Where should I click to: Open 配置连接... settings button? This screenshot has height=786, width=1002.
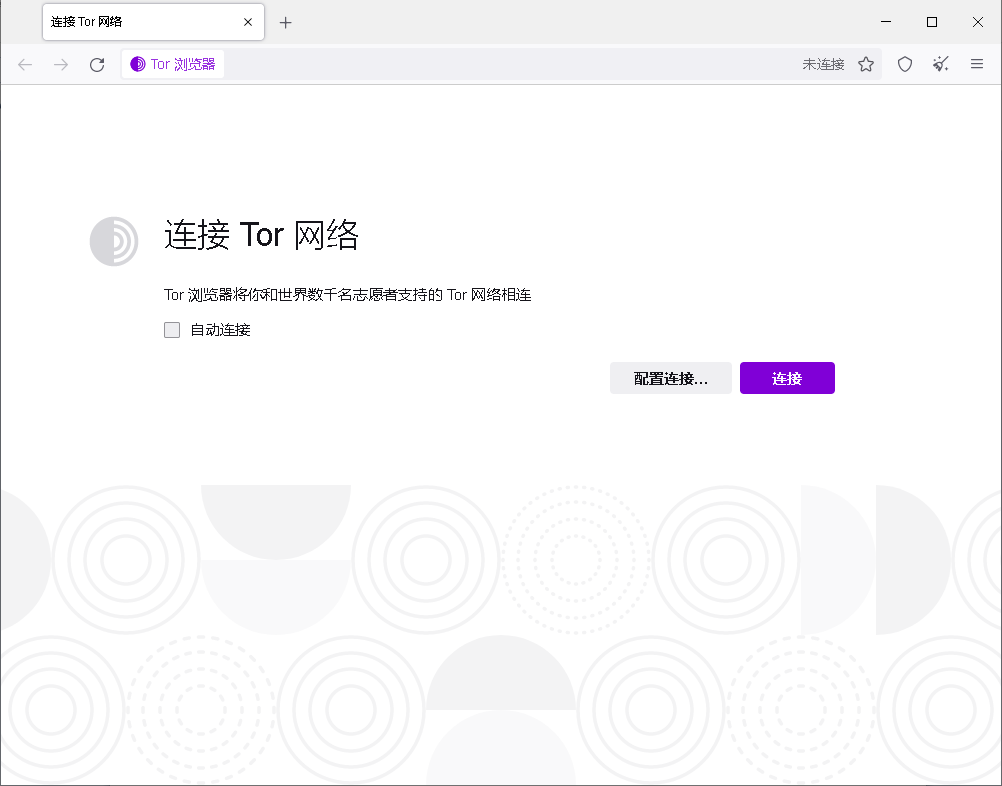tap(671, 378)
